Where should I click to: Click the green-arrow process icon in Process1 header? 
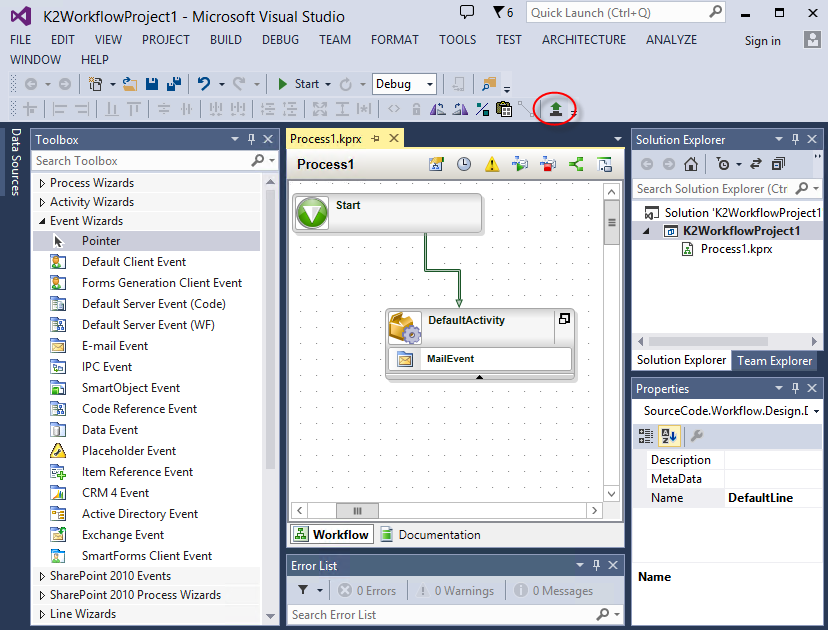[520, 164]
